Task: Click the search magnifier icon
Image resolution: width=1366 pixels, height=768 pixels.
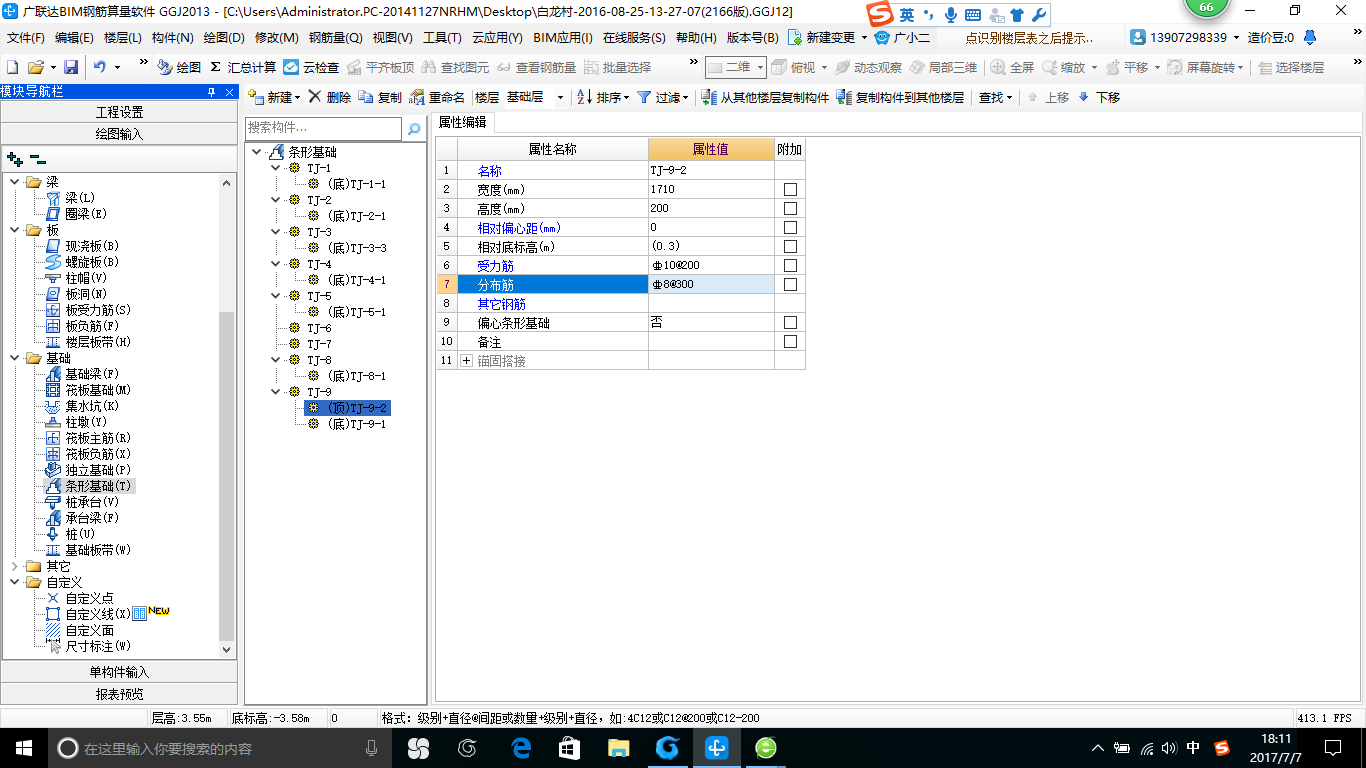Action: click(414, 129)
